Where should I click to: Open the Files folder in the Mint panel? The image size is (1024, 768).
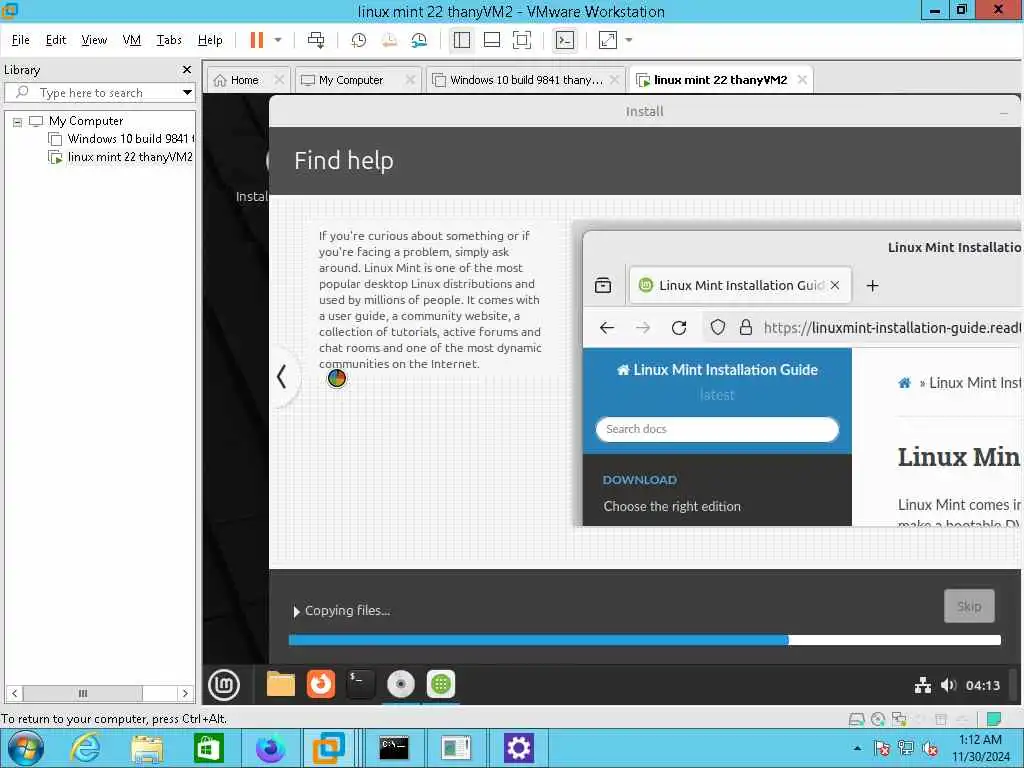[281, 684]
